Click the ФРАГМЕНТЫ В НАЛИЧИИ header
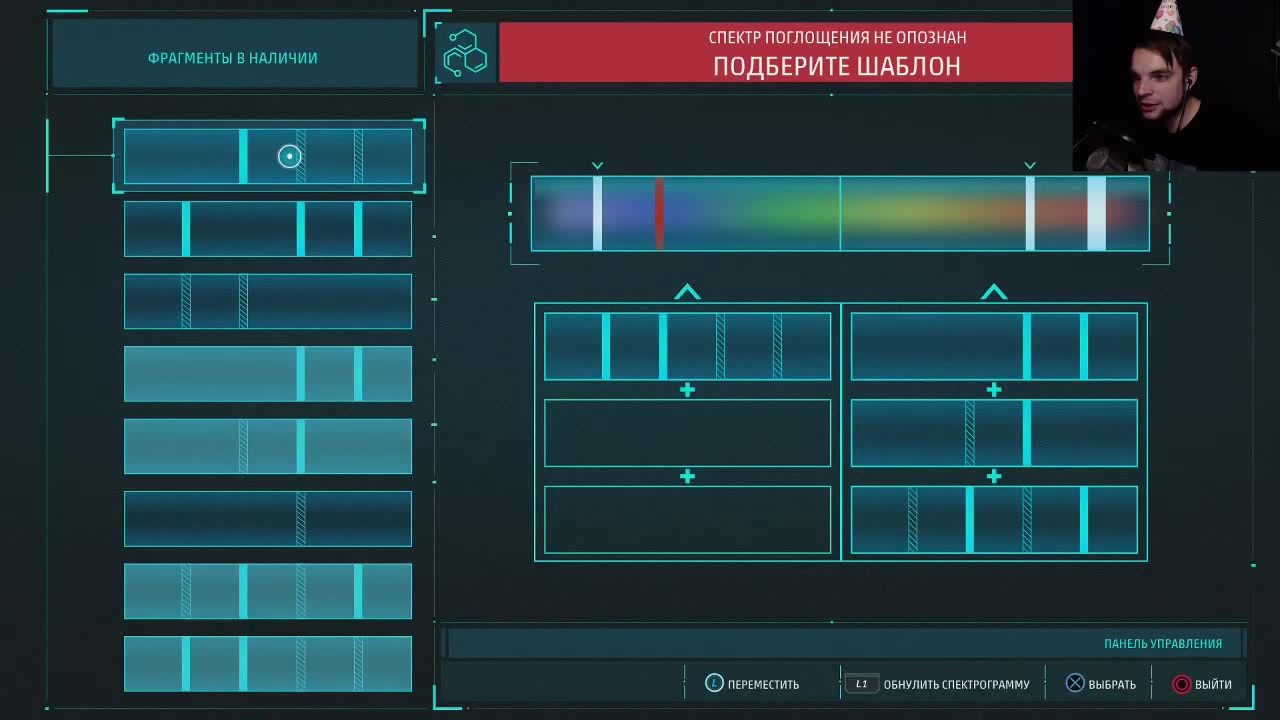Viewport: 1280px width, 720px height. pos(233,58)
